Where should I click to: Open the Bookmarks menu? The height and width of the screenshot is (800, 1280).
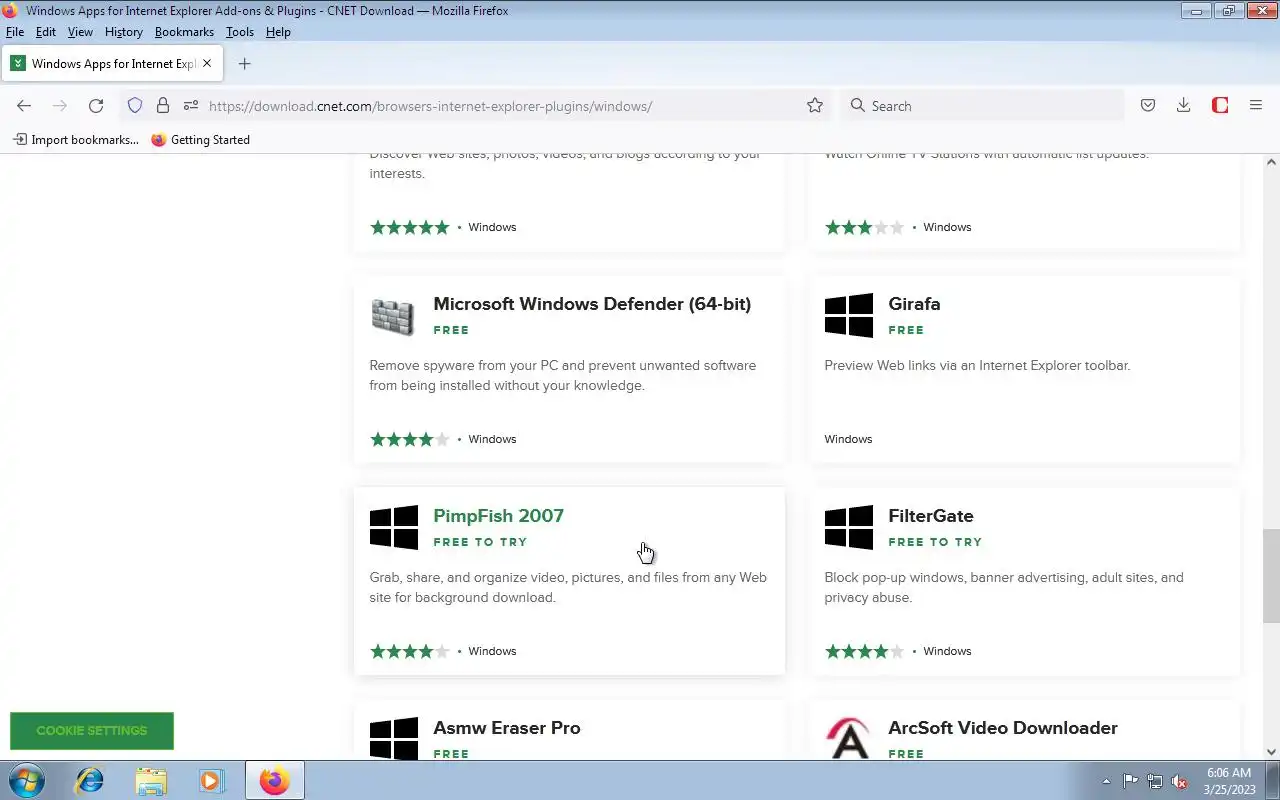coord(184,32)
